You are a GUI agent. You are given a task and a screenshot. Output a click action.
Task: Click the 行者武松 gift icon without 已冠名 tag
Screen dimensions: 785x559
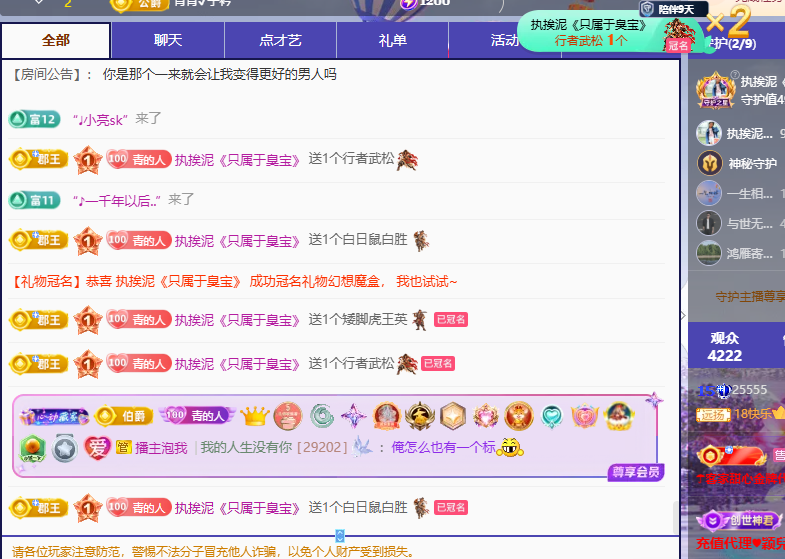coord(408,160)
